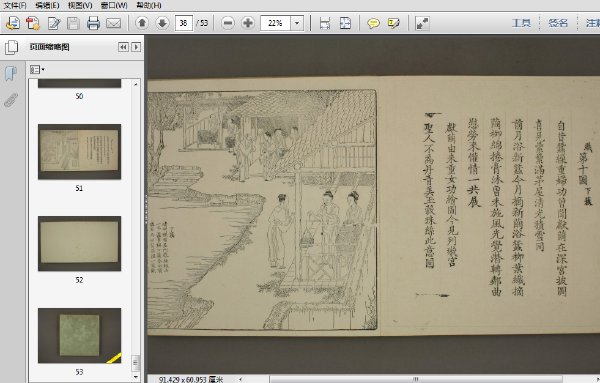Open the 编辑(E) menu

(x=47, y=5)
